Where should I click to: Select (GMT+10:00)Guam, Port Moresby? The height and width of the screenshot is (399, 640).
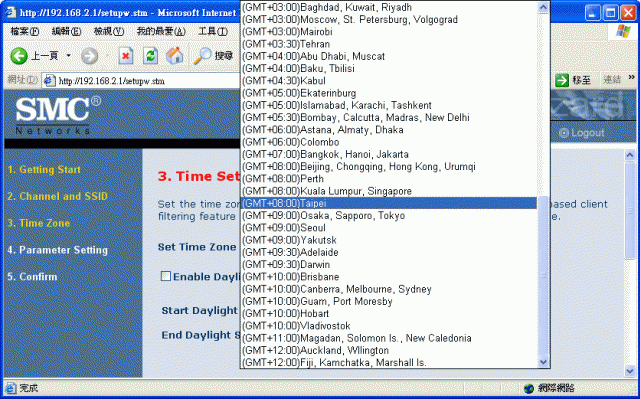pos(389,301)
